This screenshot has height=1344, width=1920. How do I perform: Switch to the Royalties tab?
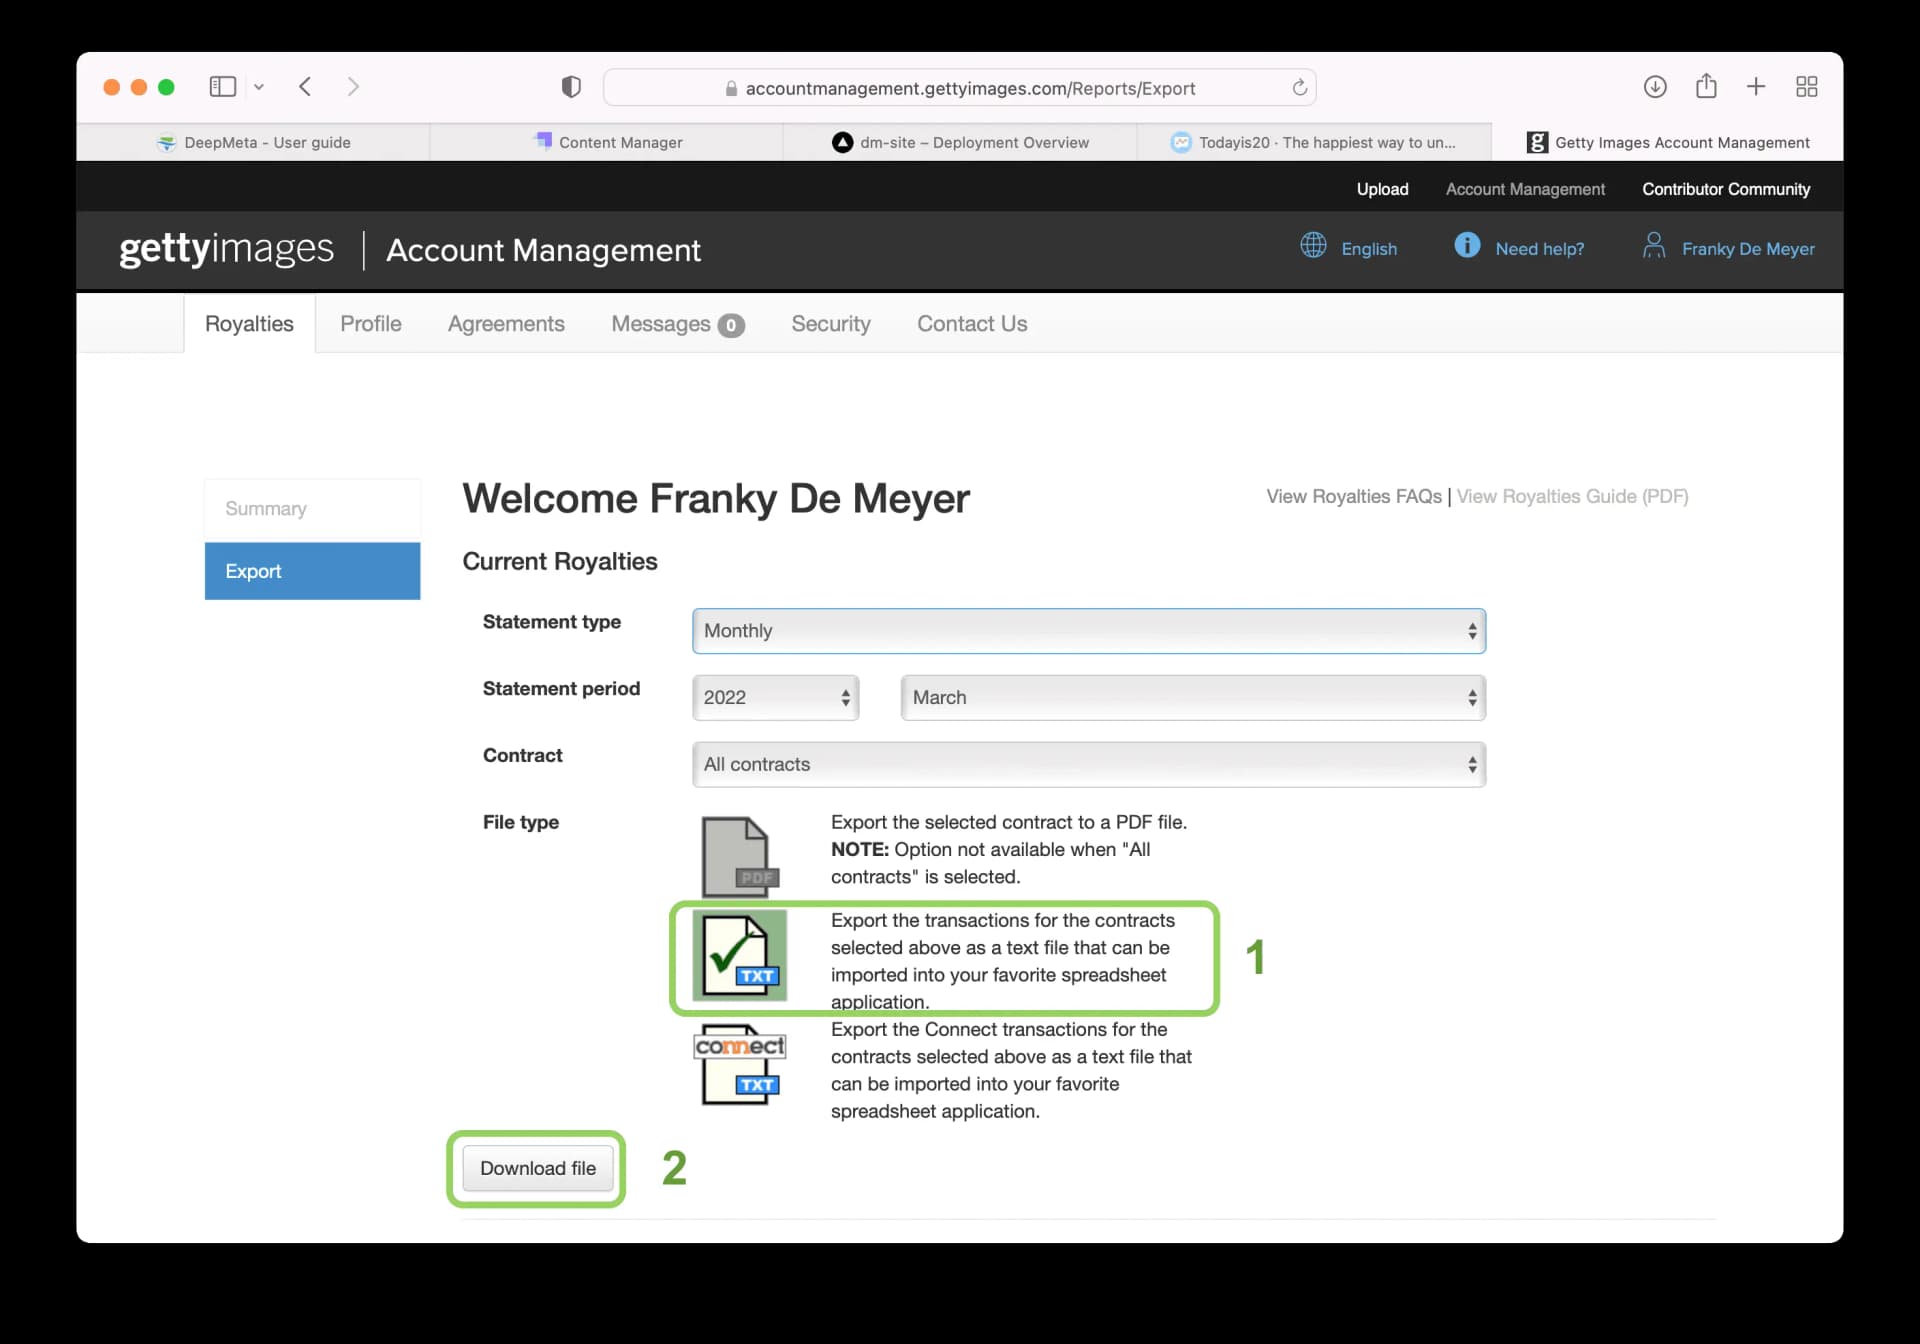(249, 324)
